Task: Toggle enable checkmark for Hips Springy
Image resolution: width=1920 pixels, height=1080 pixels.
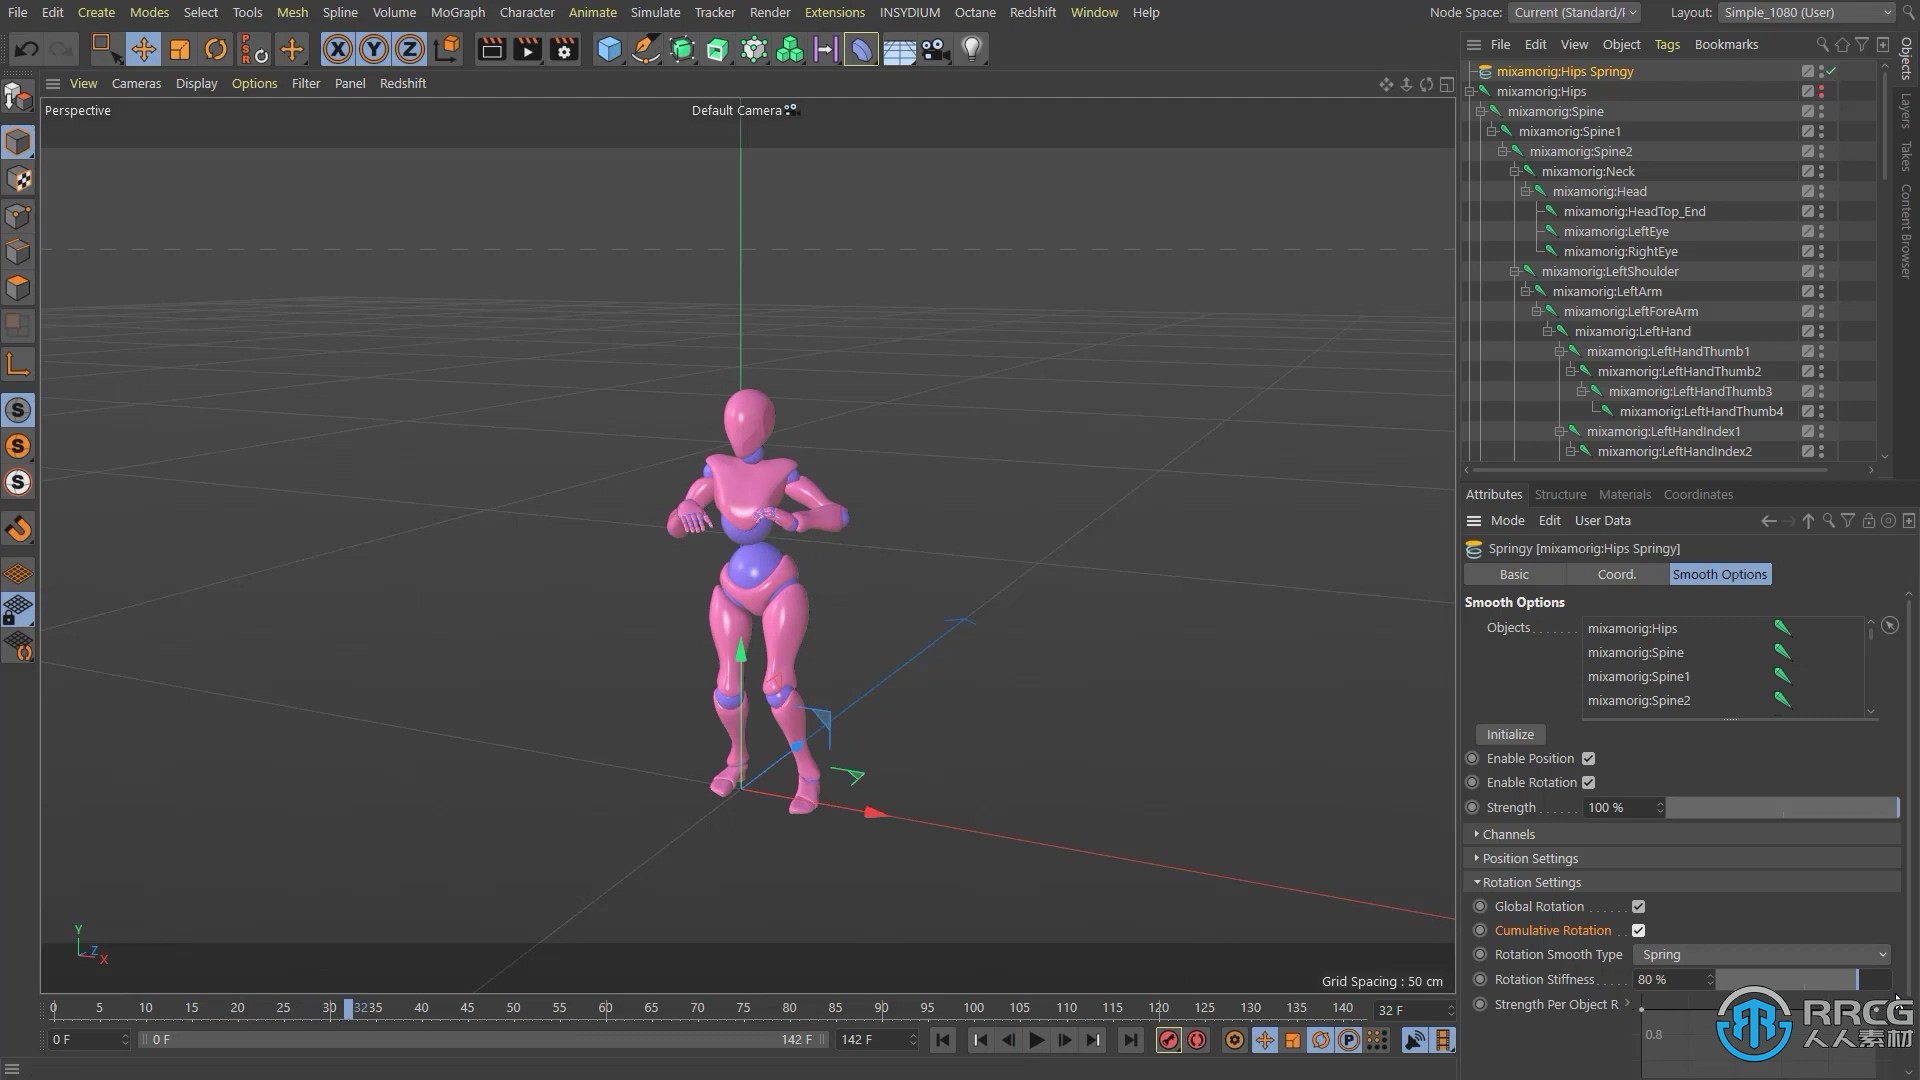Action: 1832,71
